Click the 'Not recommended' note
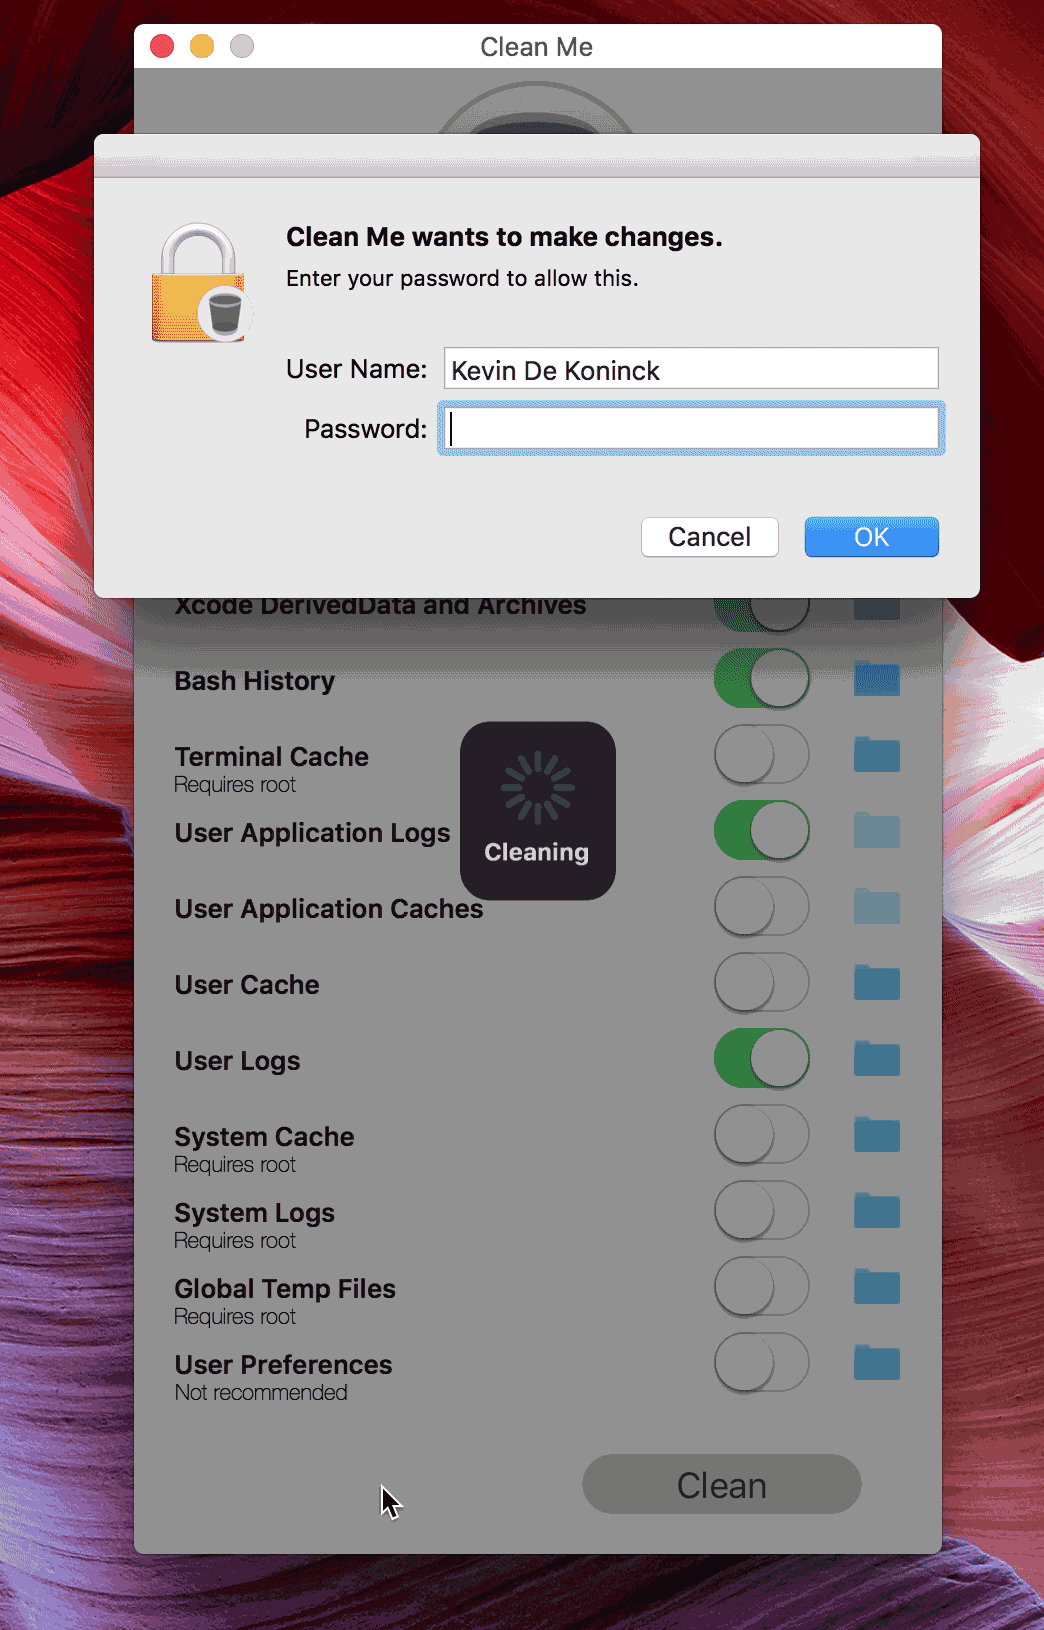The width and height of the screenshot is (1044, 1630). (x=261, y=1393)
